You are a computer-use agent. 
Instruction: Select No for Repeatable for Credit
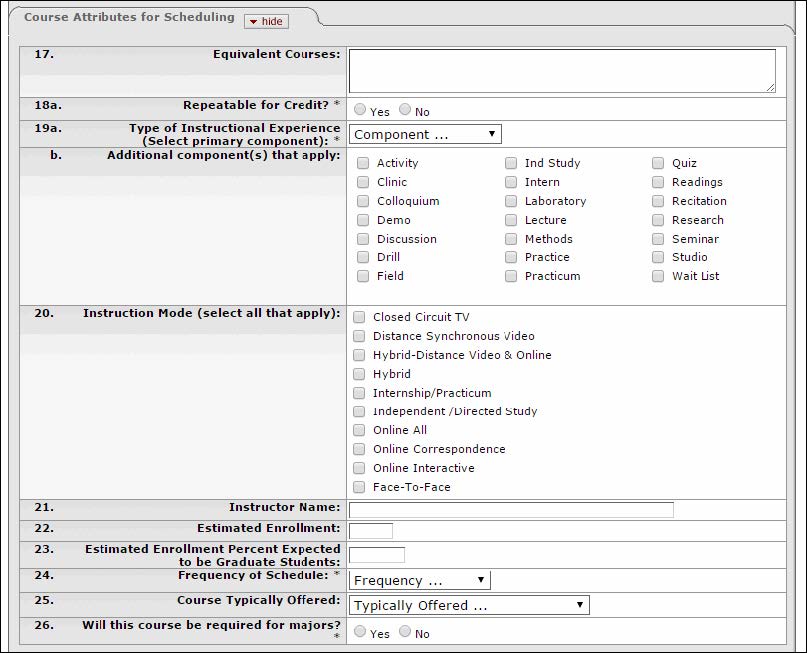click(x=405, y=109)
